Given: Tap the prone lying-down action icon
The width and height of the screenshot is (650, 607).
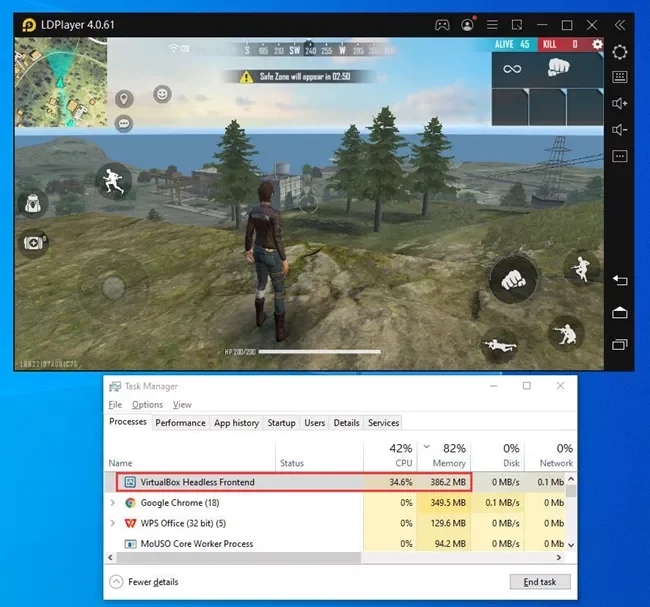Looking at the screenshot, I should 499,345.
